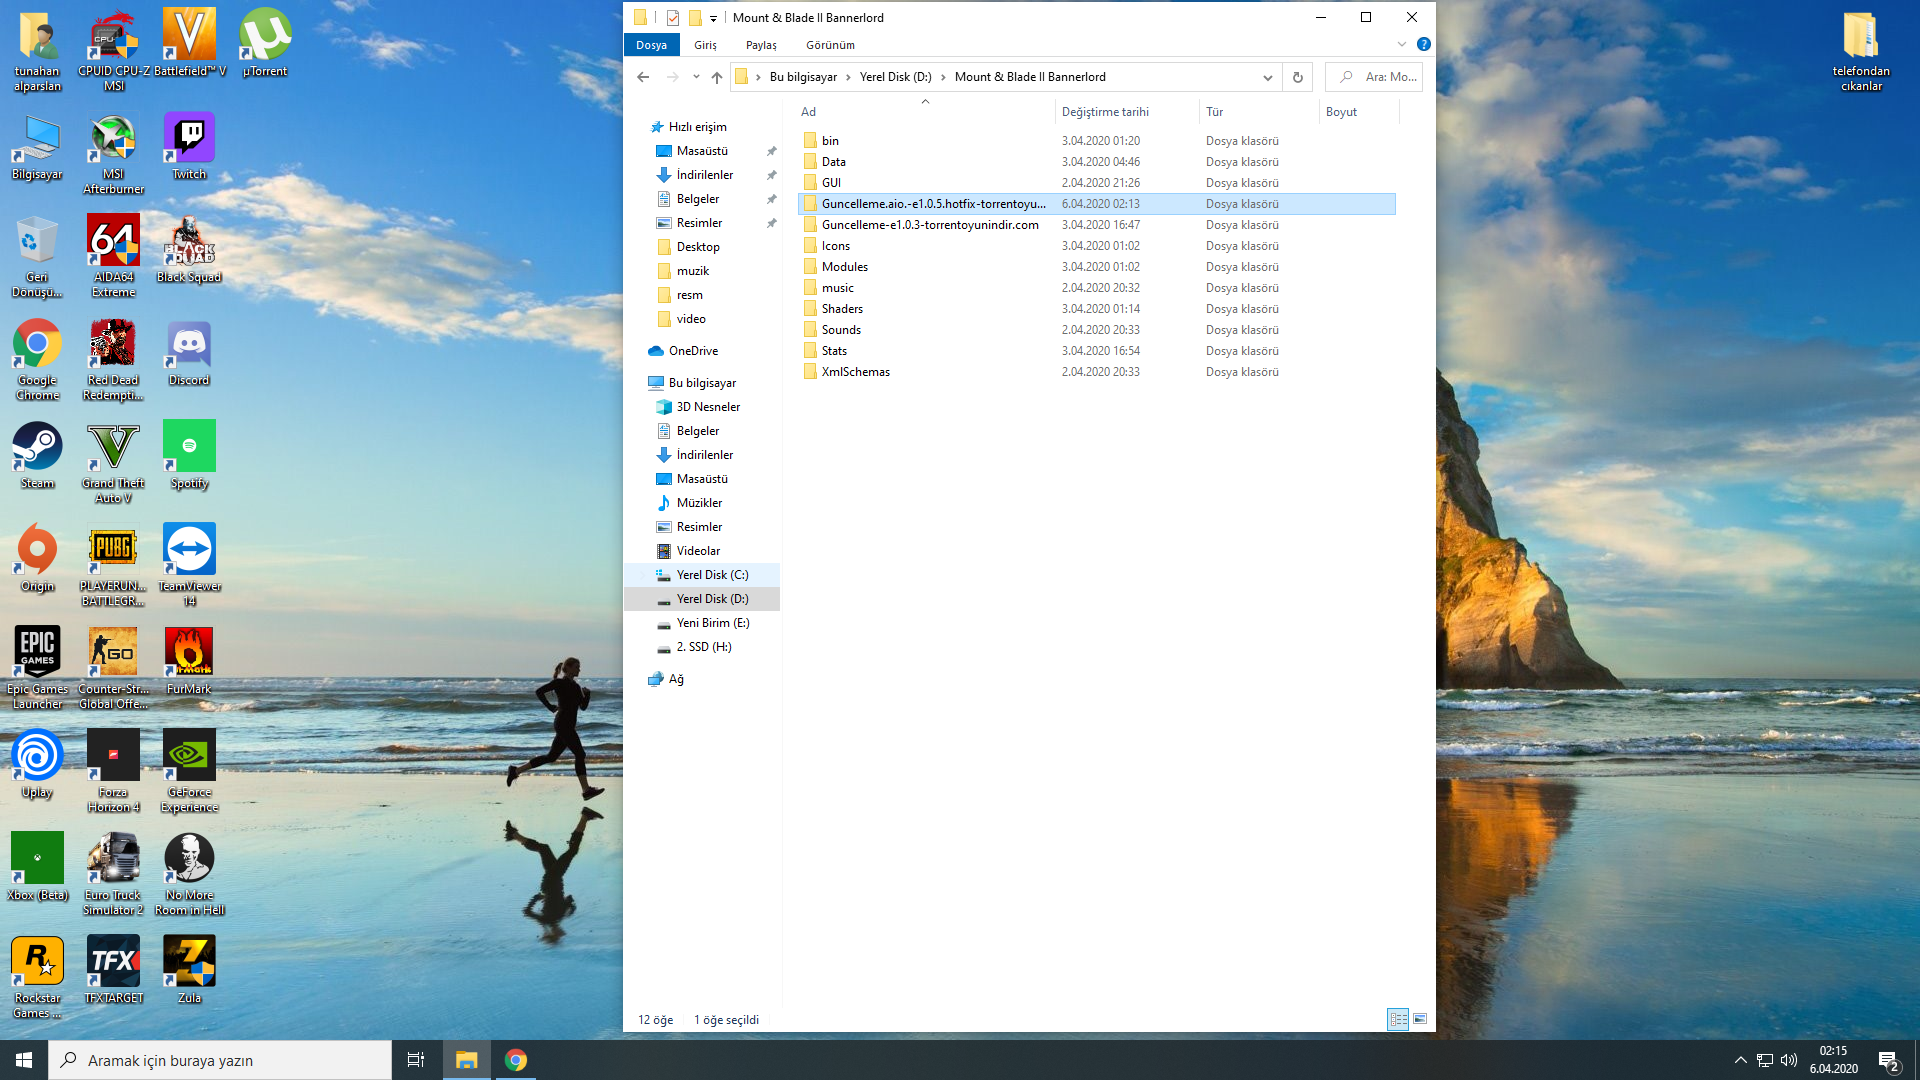Screen dimensions: 1920x1080
Task: Select the Black Squad desktop icon
Action: click(x=189, y=248)
